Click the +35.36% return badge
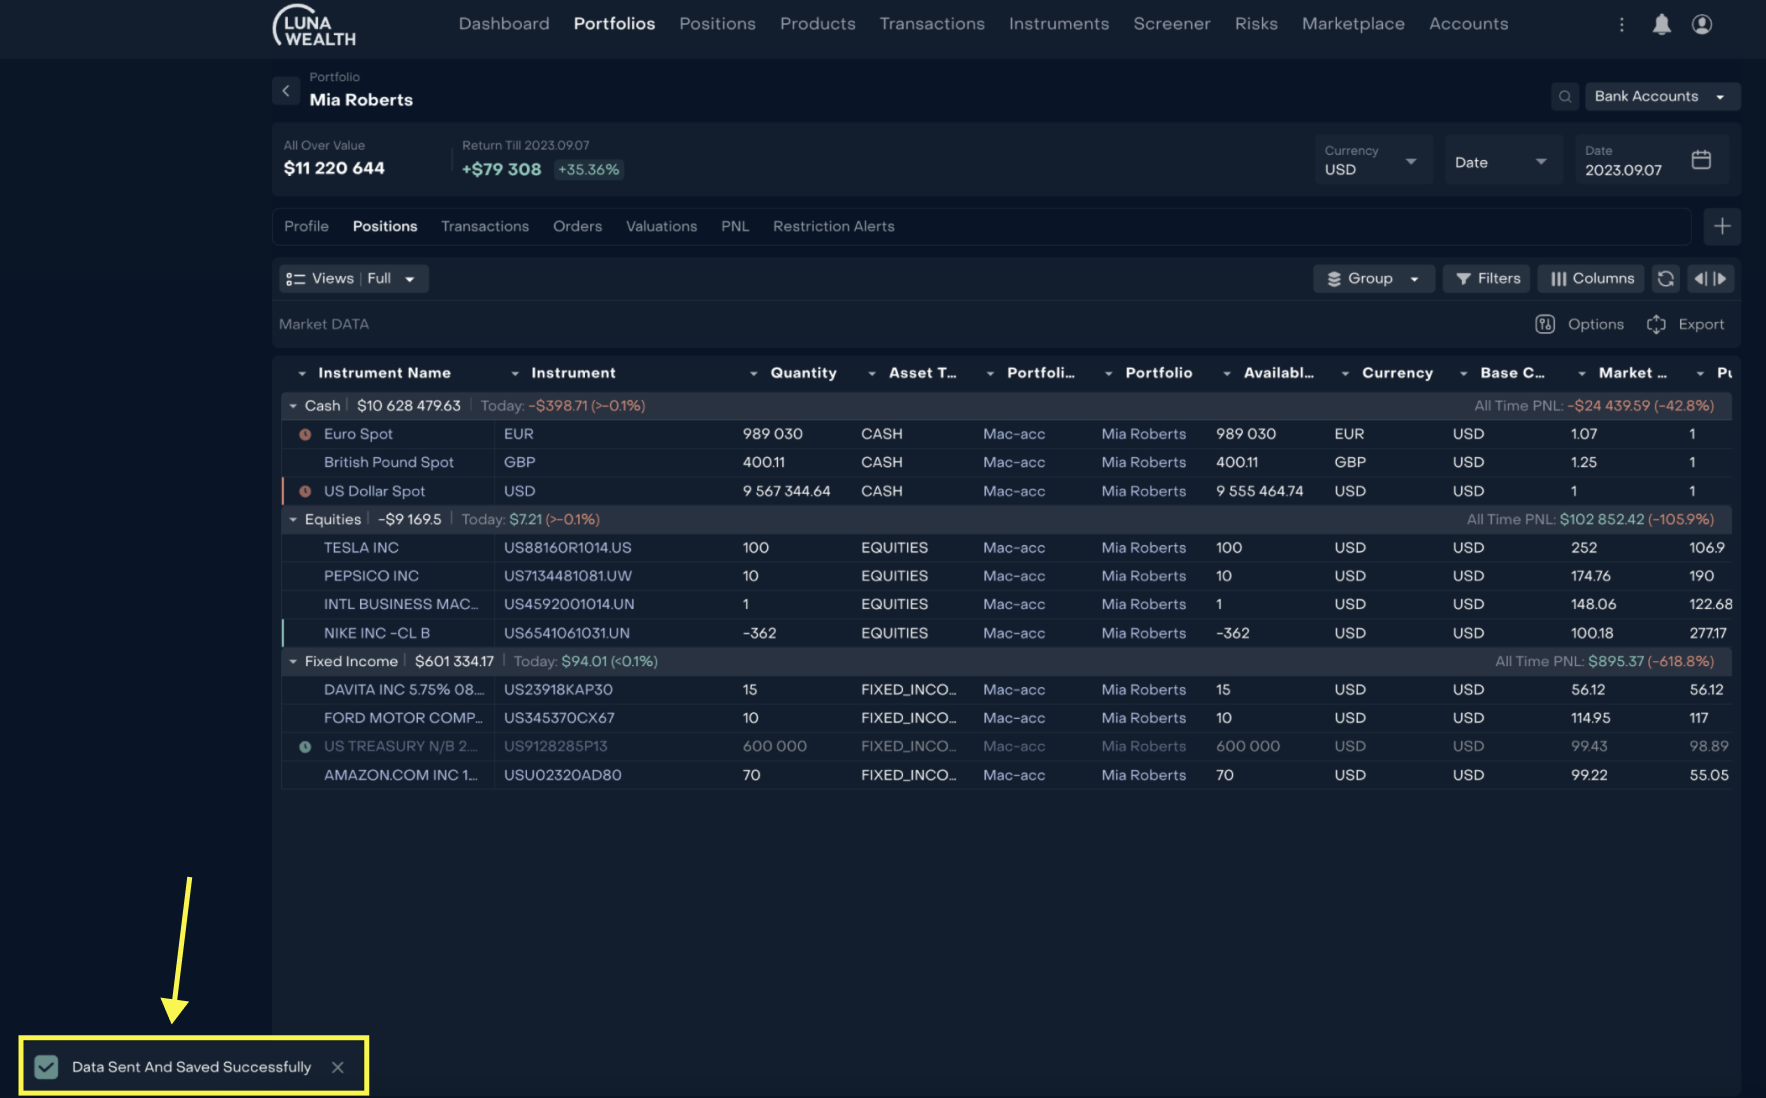Image resolution: width=1766 pixels, height=1098 pixels. coord(589,170)
